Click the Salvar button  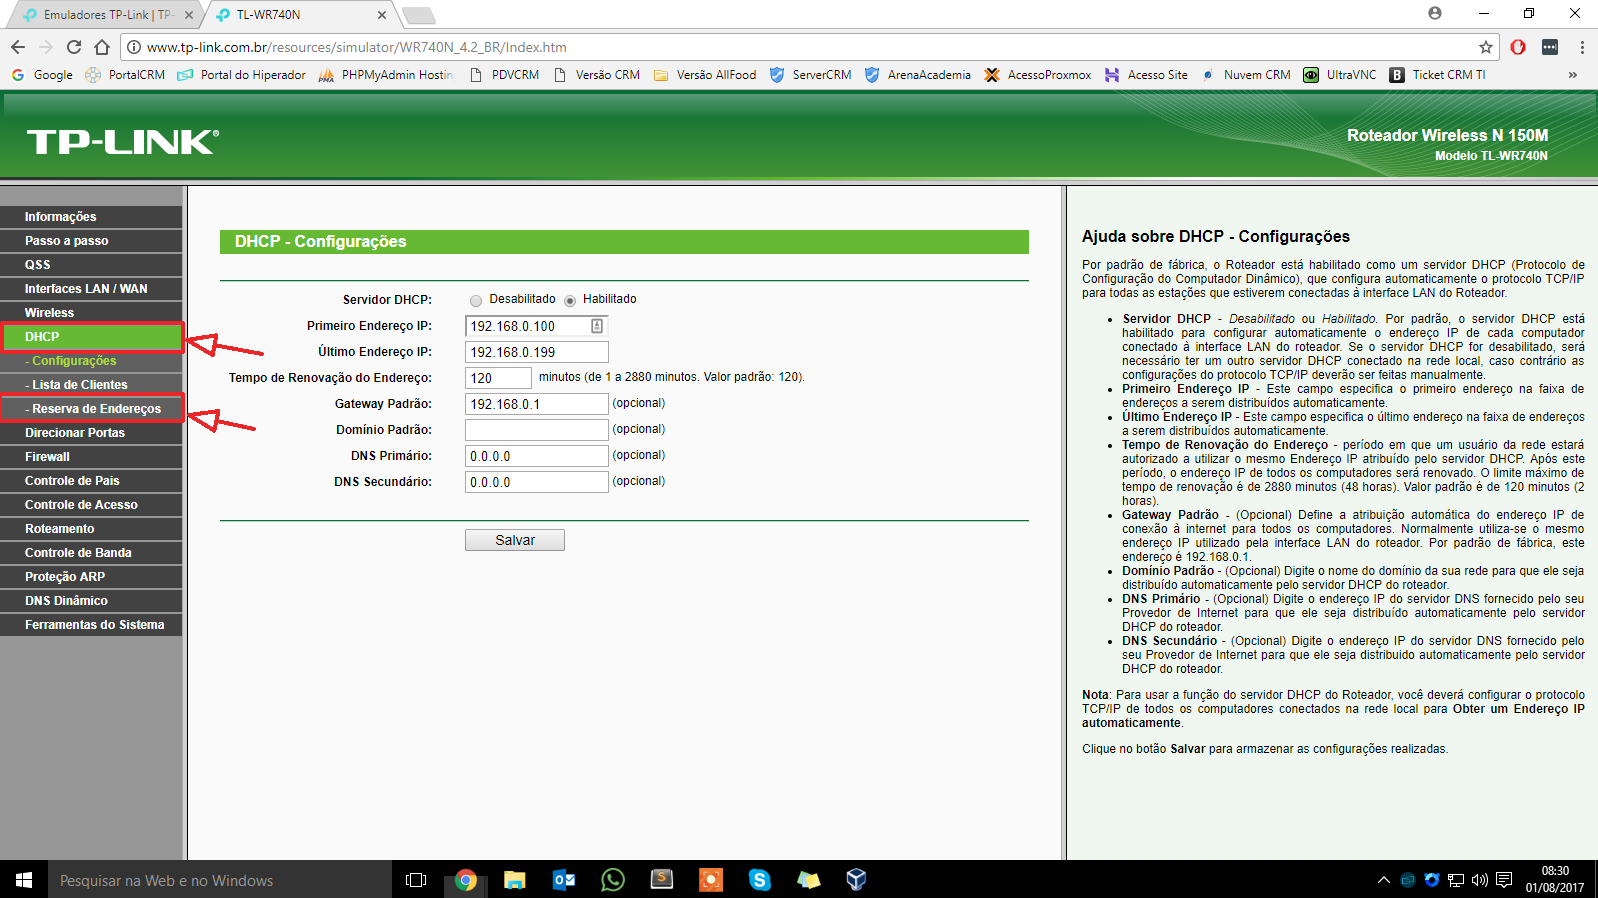[x=514, y=540]
